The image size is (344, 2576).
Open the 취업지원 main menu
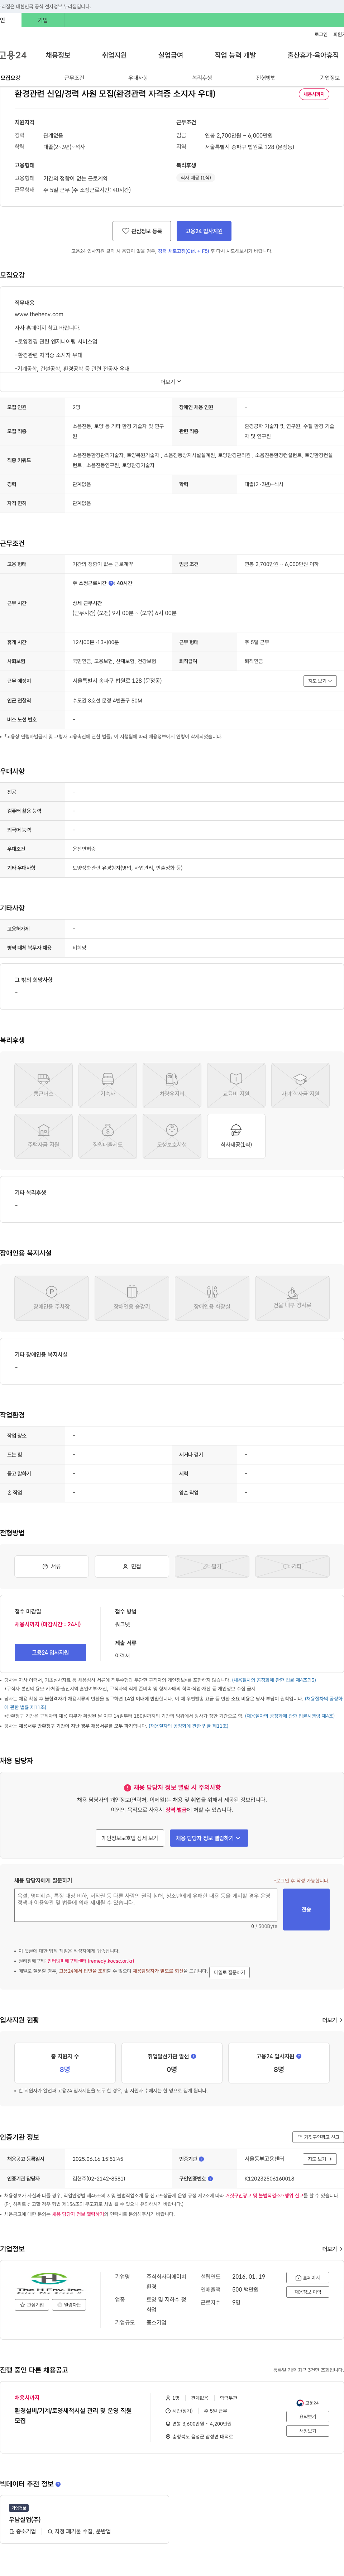click(114, 55)
